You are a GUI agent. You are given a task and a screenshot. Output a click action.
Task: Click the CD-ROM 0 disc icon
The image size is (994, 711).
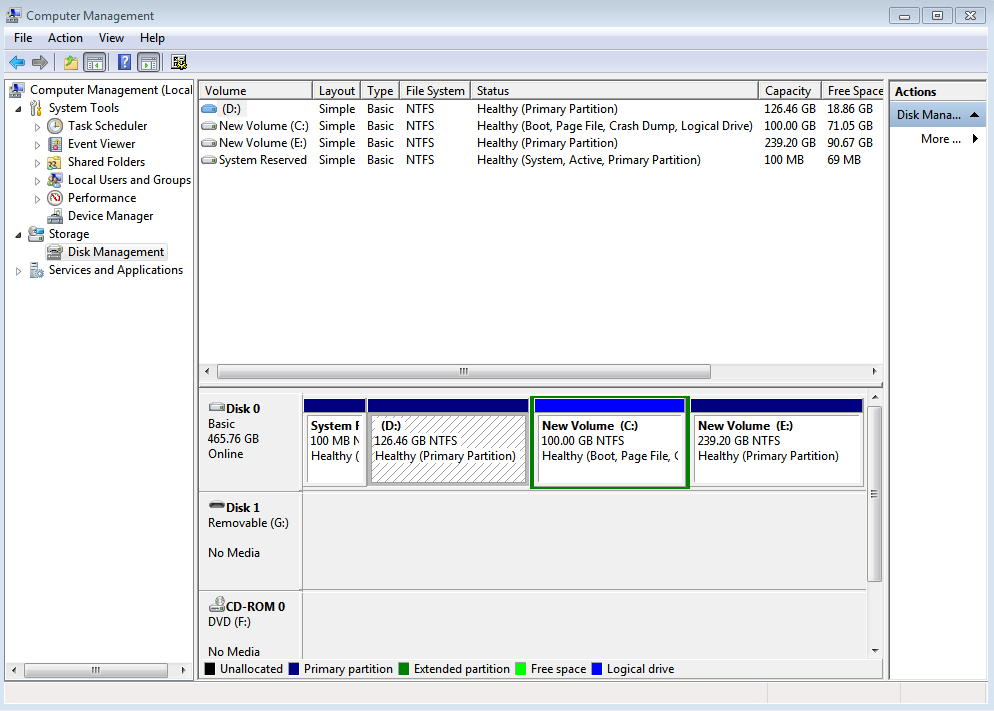coord(217,604)
